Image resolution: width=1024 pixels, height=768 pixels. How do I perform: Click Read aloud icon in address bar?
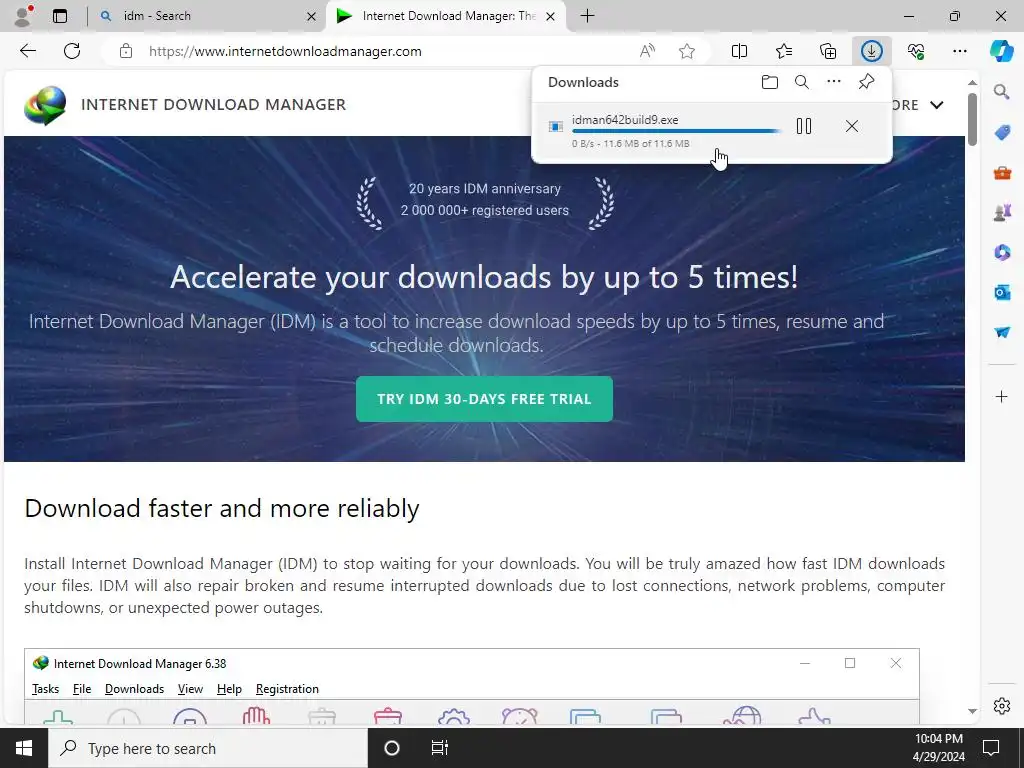(647, 51)
